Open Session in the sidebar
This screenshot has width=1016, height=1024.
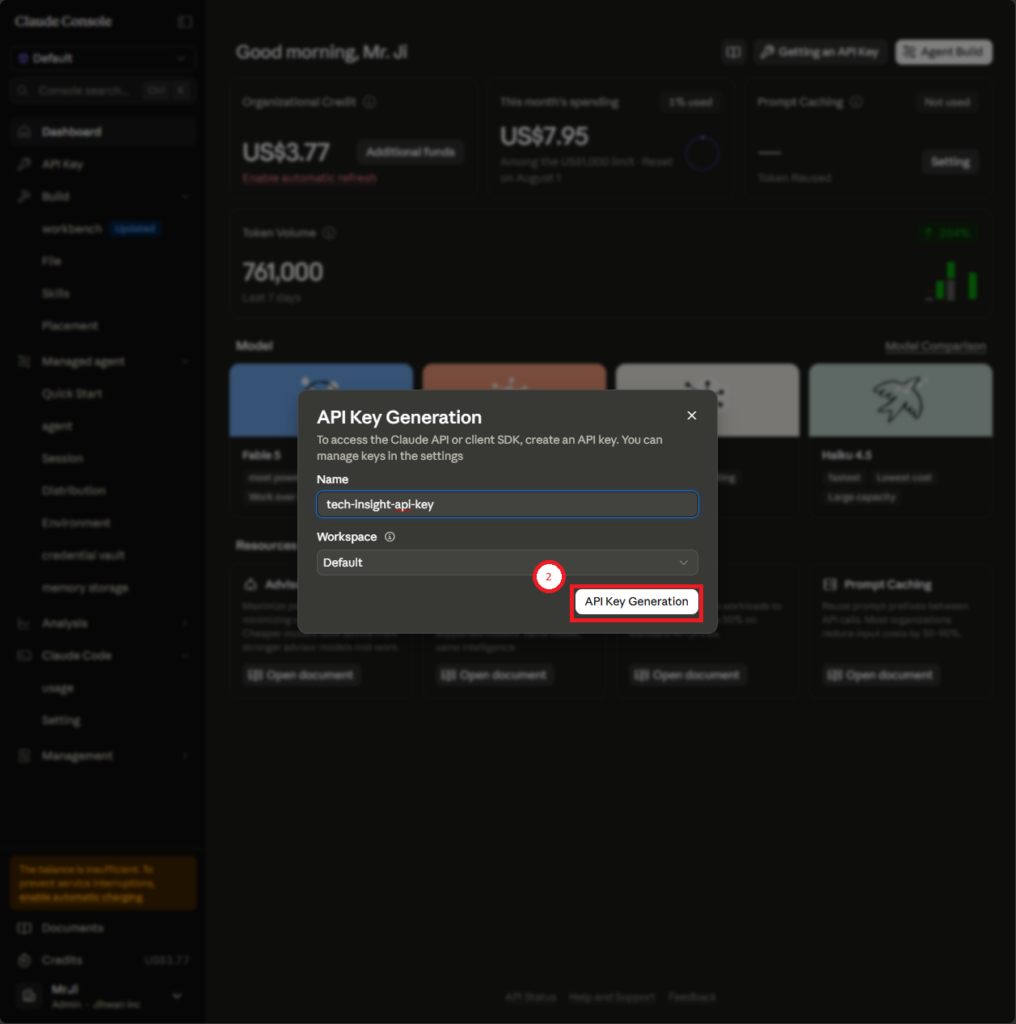(x=62, y=458)
